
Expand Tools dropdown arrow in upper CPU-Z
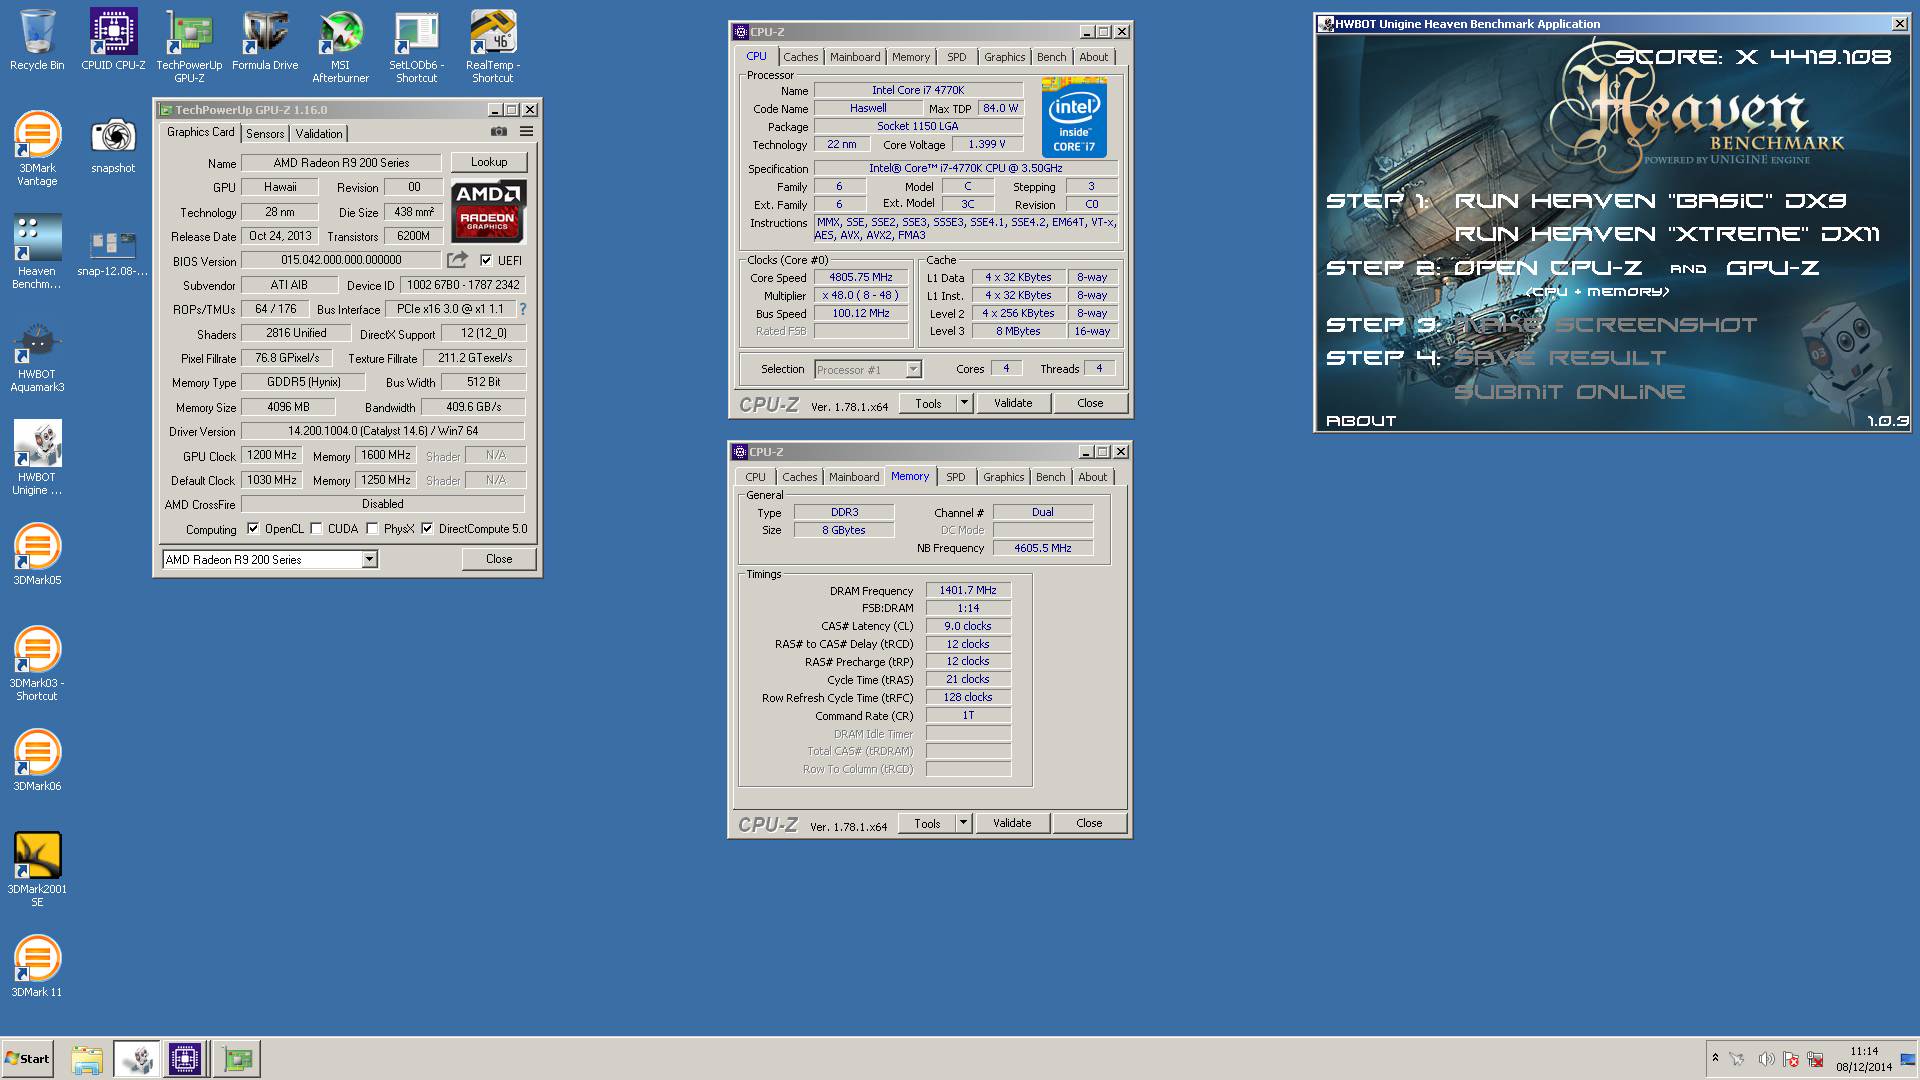(x=964, y=403)
